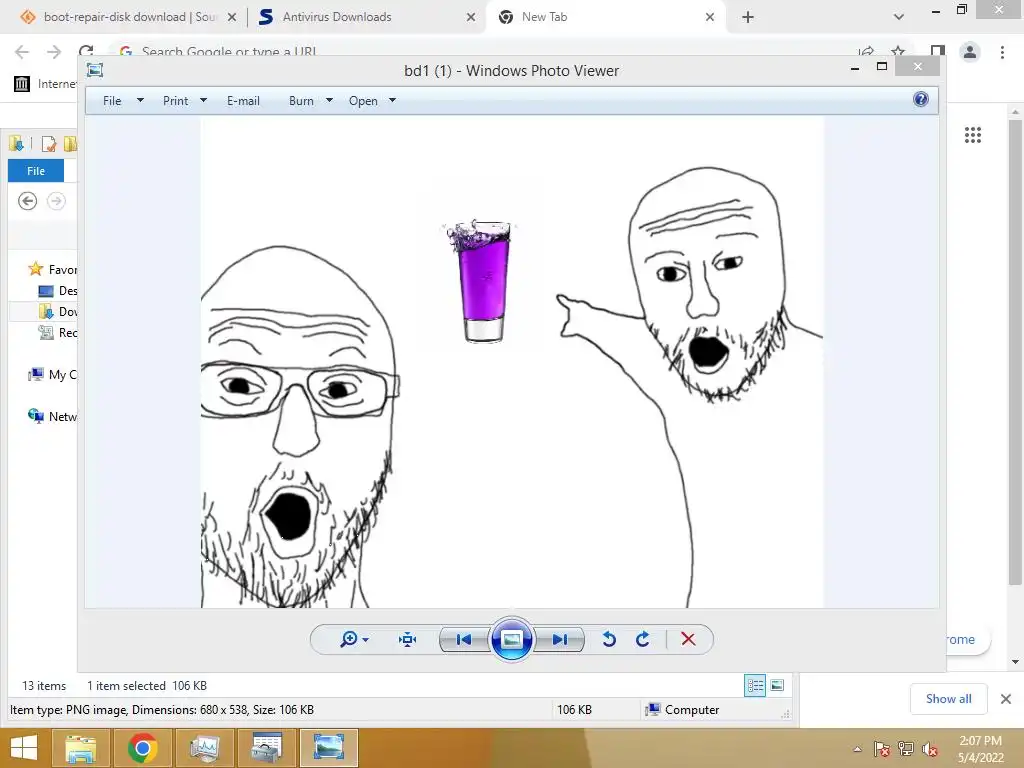1024x768 pixels.
Task: Click the network tray icon
Action: [905, 748]
